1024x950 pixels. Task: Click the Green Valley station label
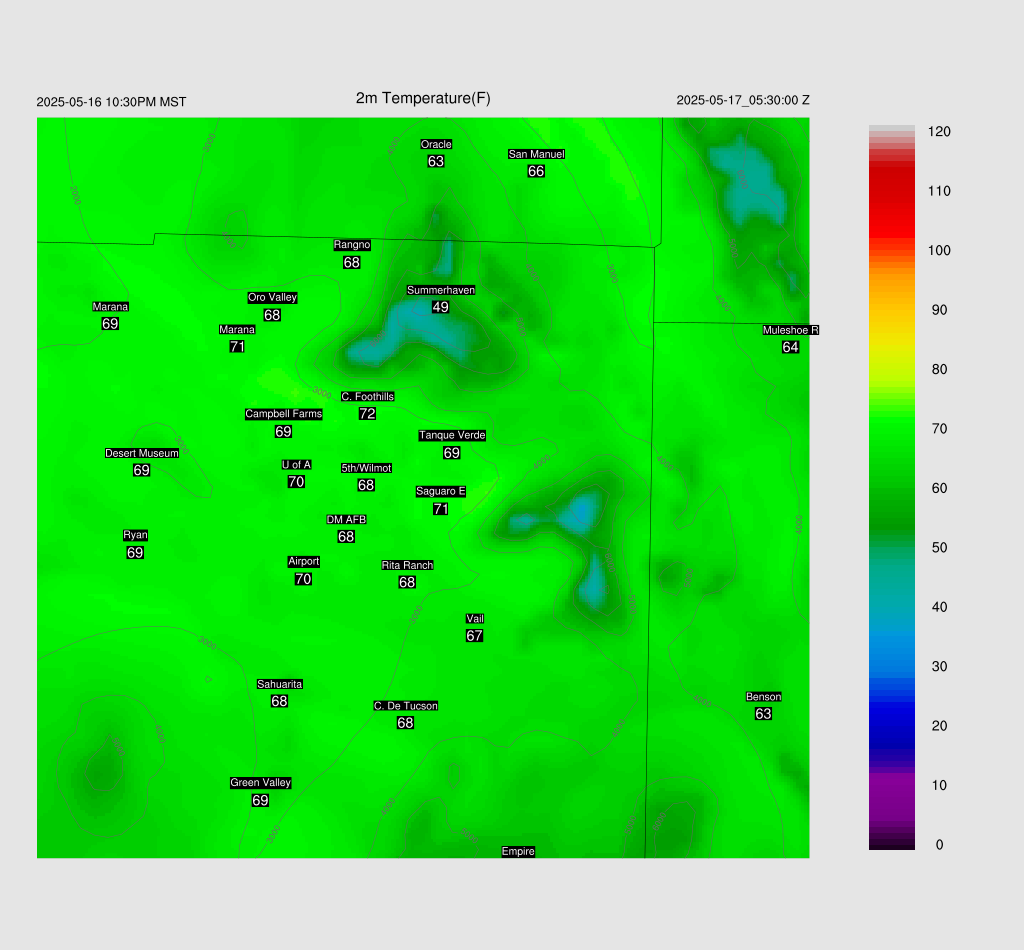261,783
